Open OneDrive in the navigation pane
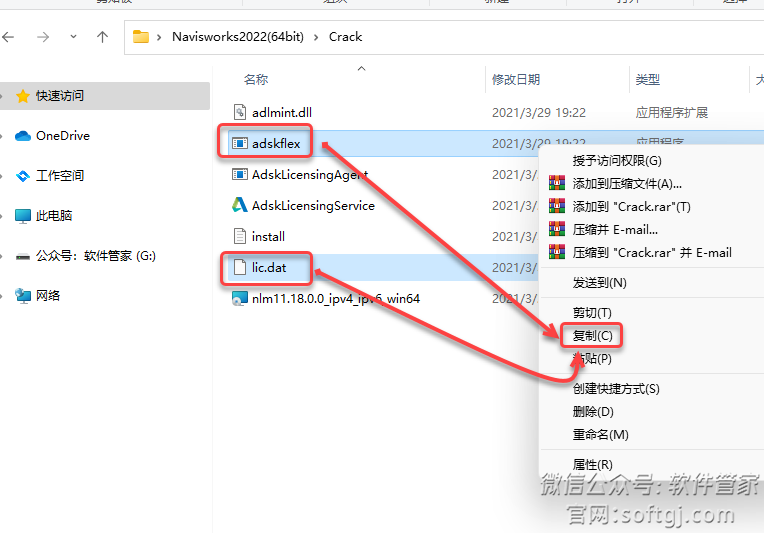Image resolution: width=764 pixels, height=533 pixels. (x=62, y=136)
